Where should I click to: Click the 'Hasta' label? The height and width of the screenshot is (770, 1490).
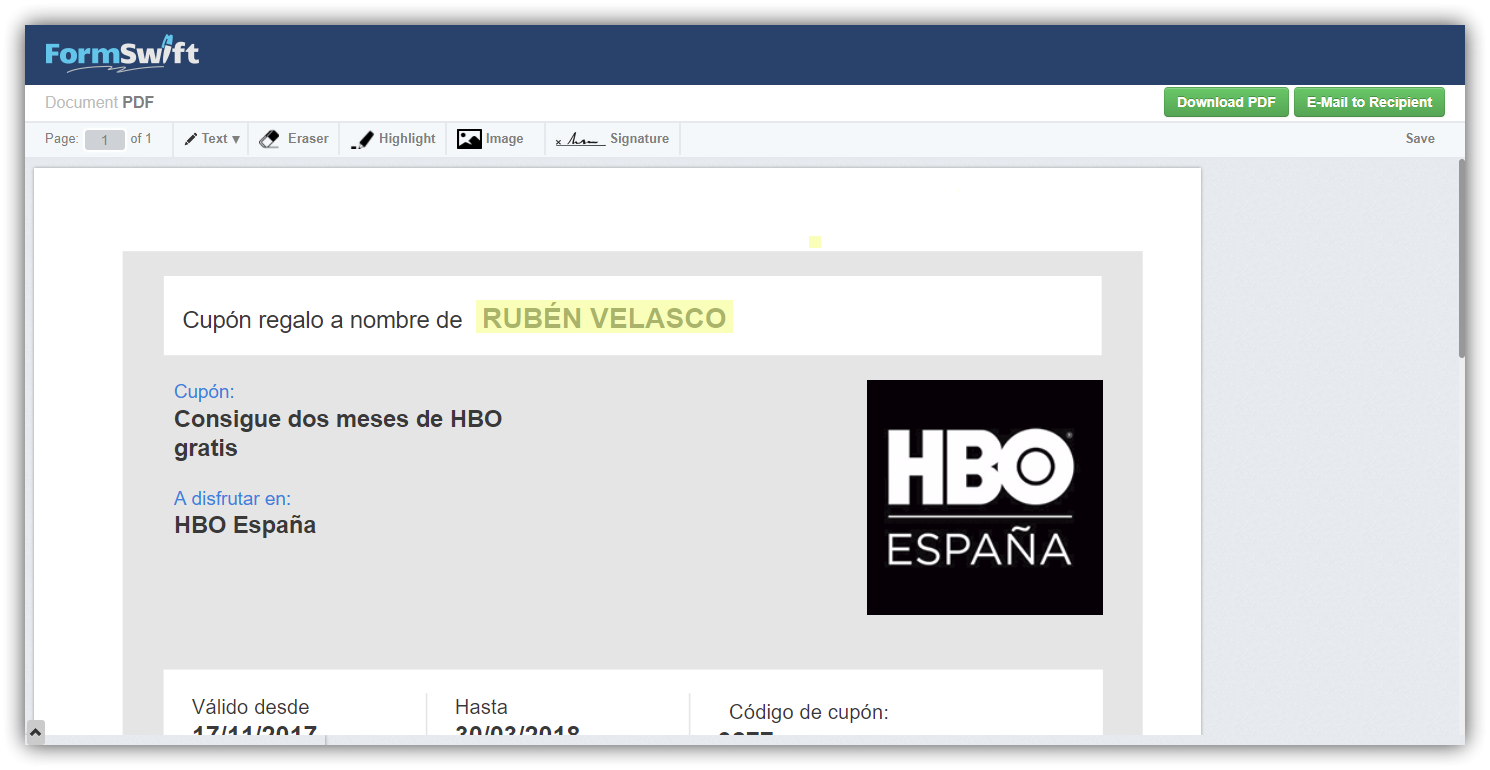481,707
